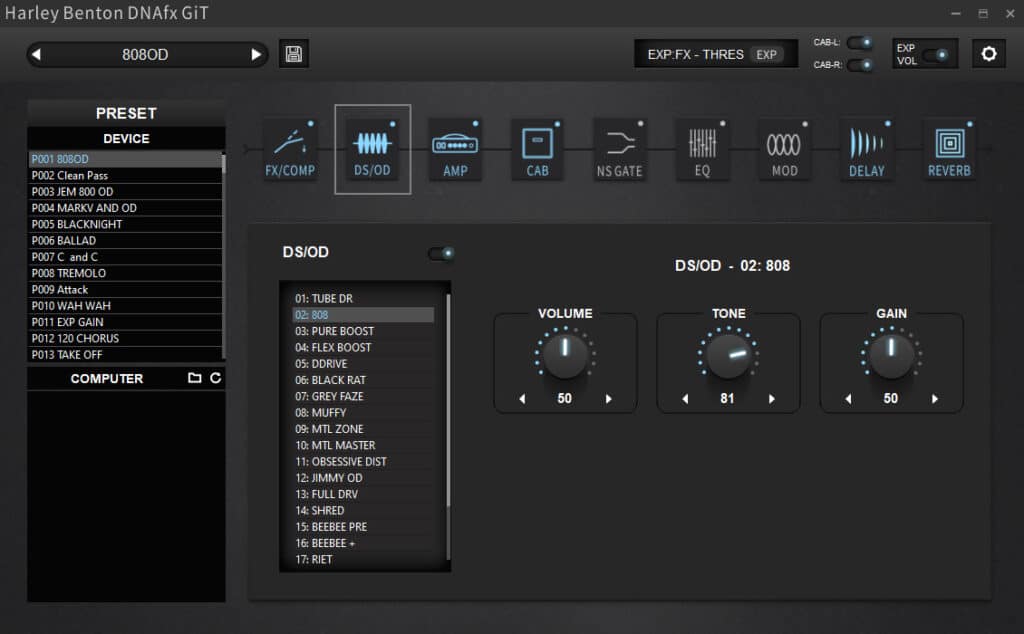
Task: Open the DELAY module
Action: [867, 150]
